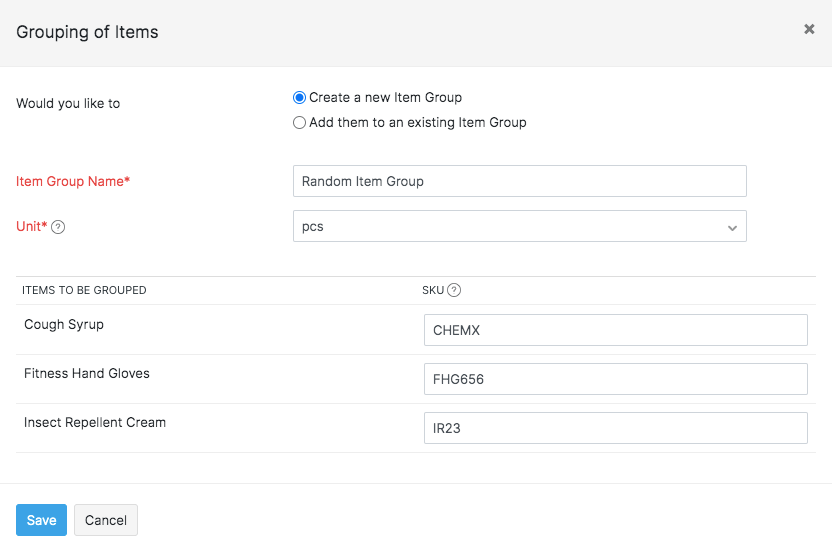Screen dimensions: 832x552
Task: Click the SKU column header text
Action: click(432, 291)
